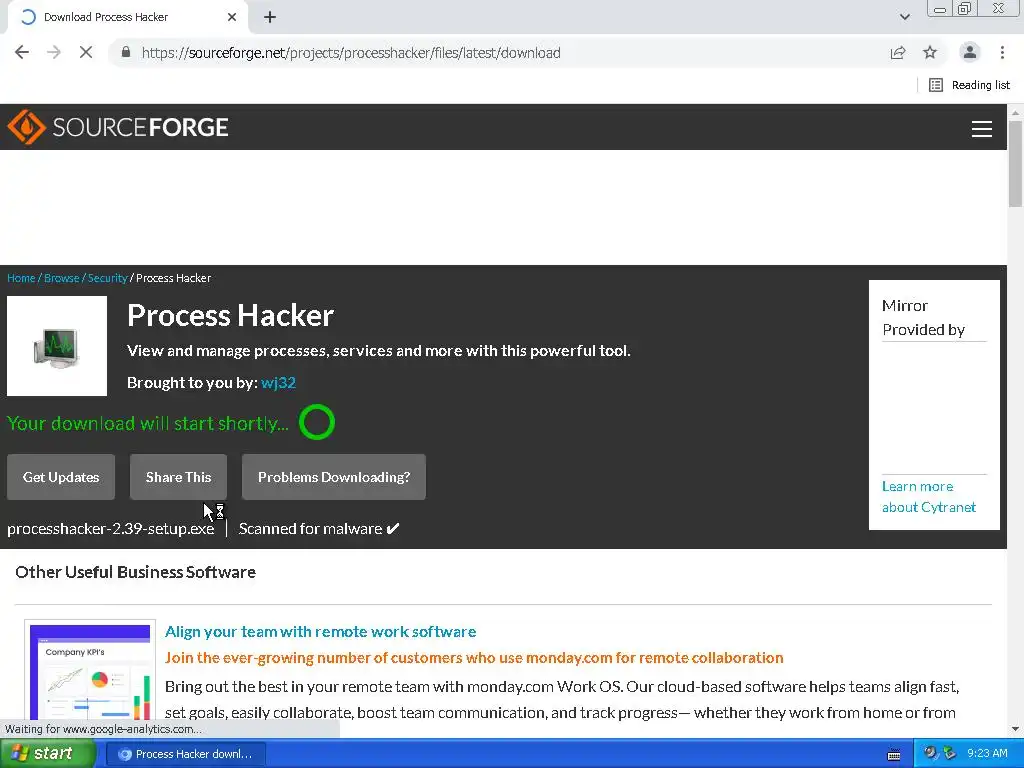Viewport: 1024px width, 768px height.
Task: Follow the Browse breadcrumb link
Action: (x=61, y=278)
